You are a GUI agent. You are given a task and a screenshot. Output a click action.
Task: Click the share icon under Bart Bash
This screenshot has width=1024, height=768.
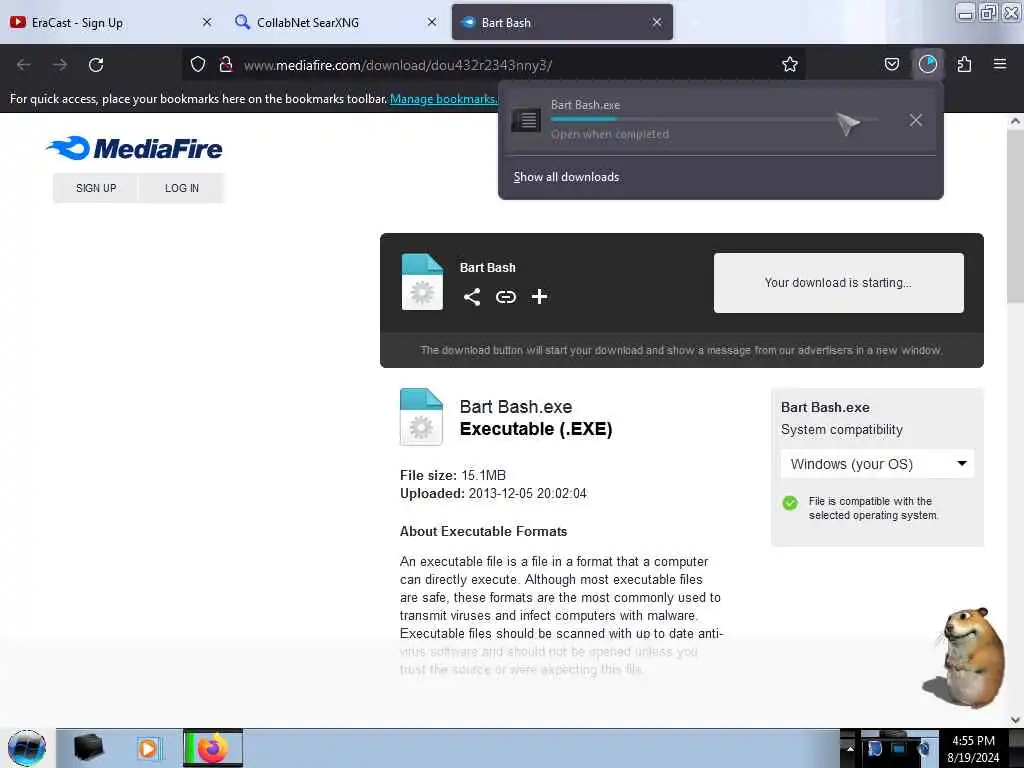click(472, 297)
